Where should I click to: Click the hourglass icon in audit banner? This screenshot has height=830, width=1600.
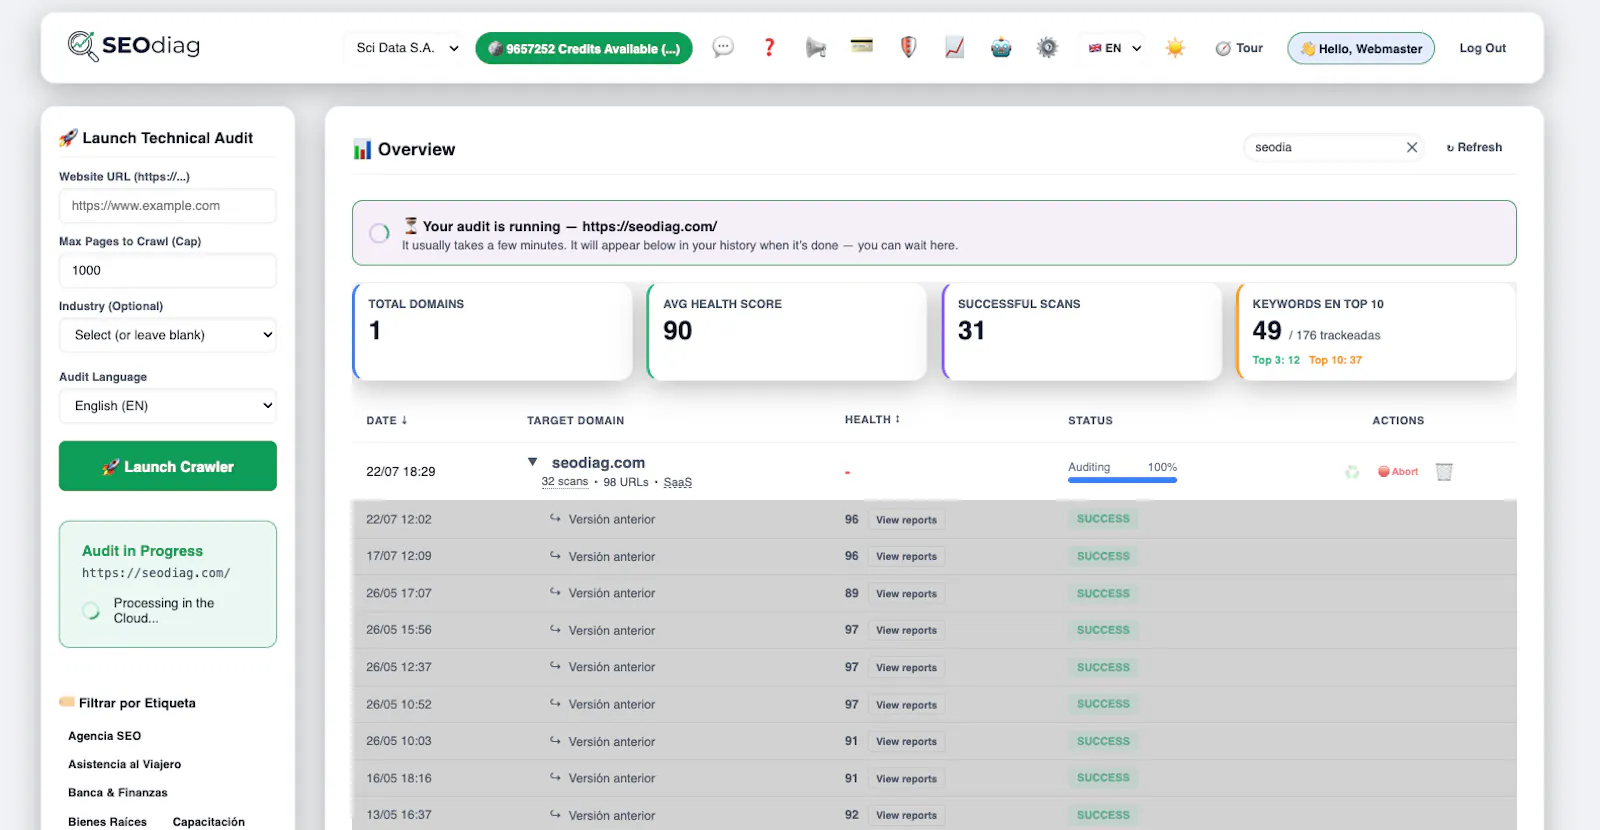pos(410,226)
